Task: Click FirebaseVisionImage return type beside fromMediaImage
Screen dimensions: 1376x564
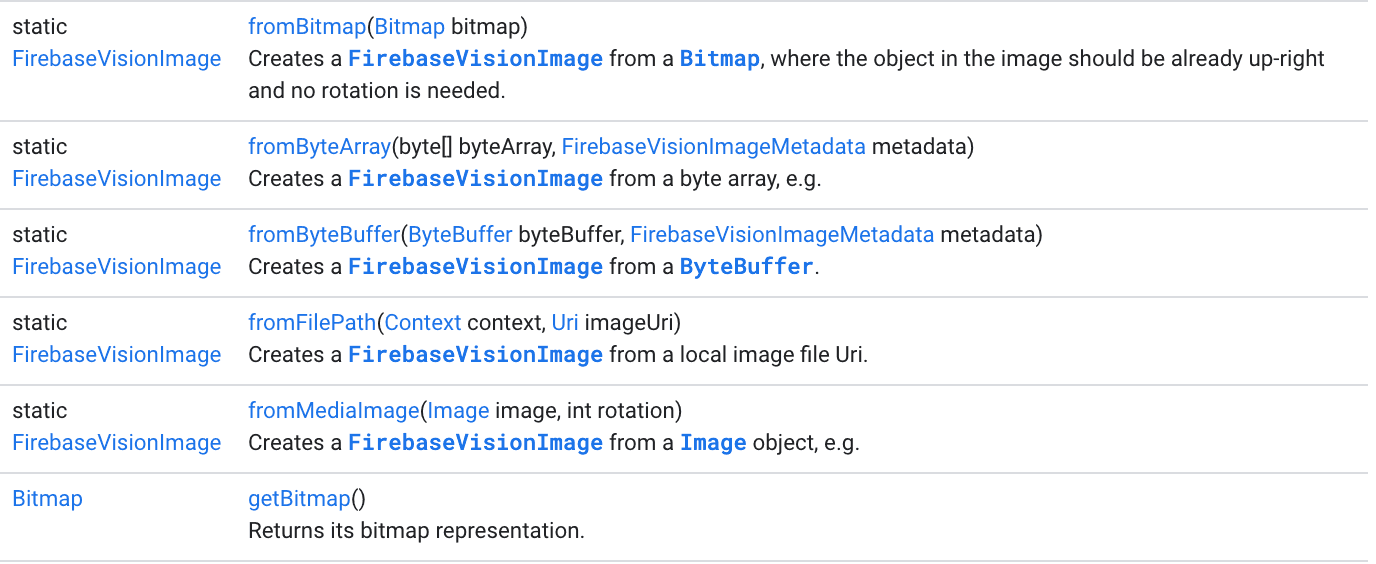Action: pos(116,443)
